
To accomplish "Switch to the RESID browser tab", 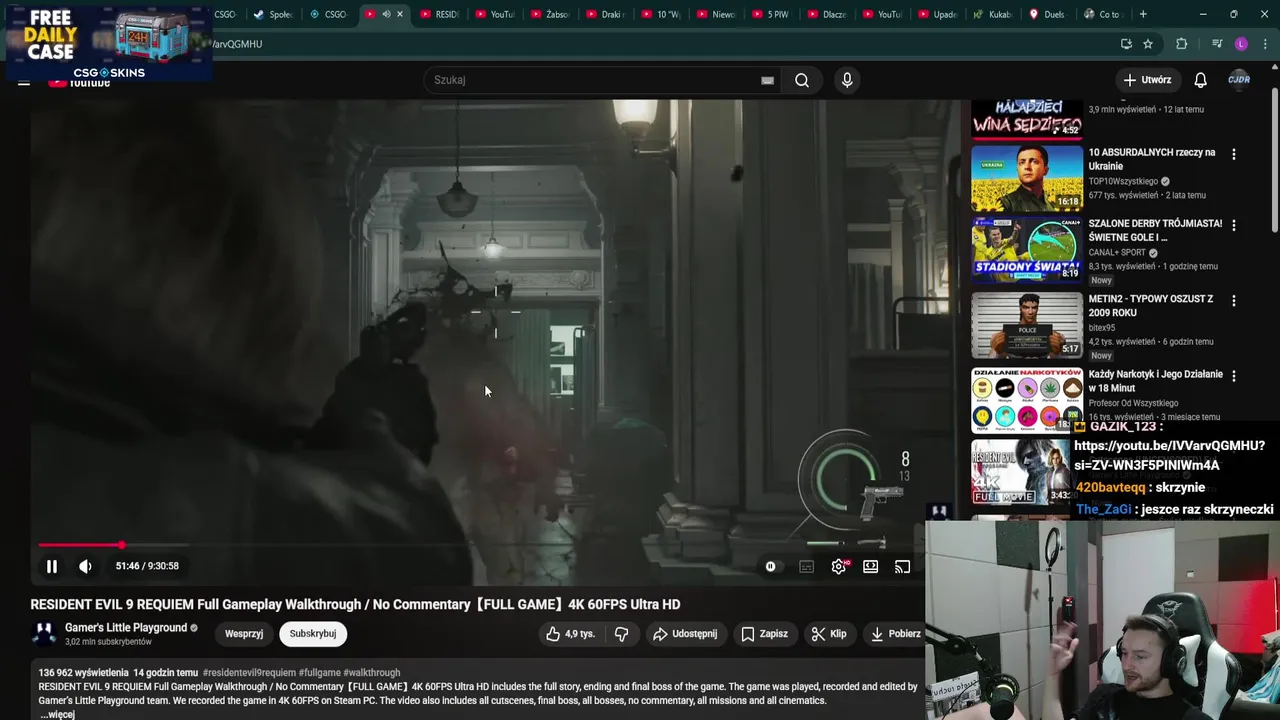I will 439,14.
